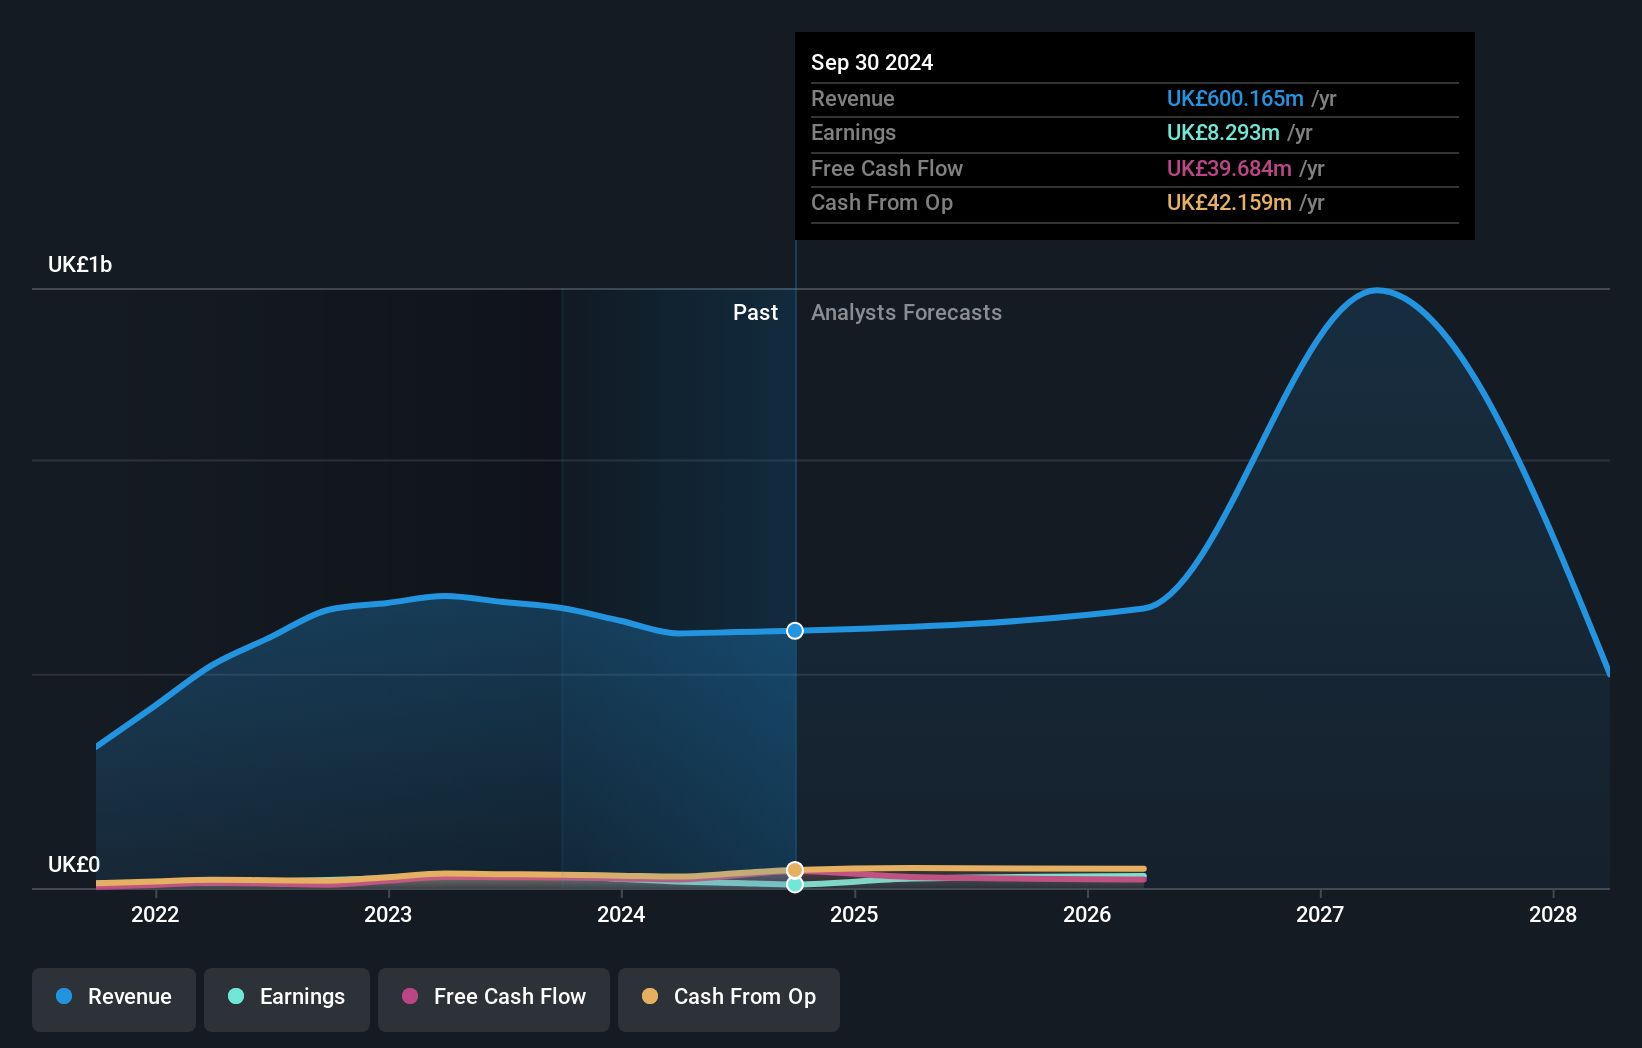The height and width of the screenshot is (1048, 1642).
Task: Click the Revenue row label in tooltip
Action: (x=853, y=99)
